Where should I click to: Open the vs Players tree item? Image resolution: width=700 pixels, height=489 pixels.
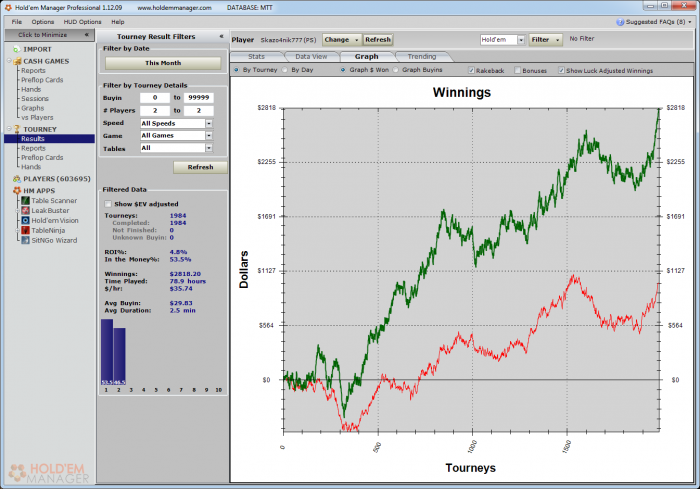tap(37, 117)
